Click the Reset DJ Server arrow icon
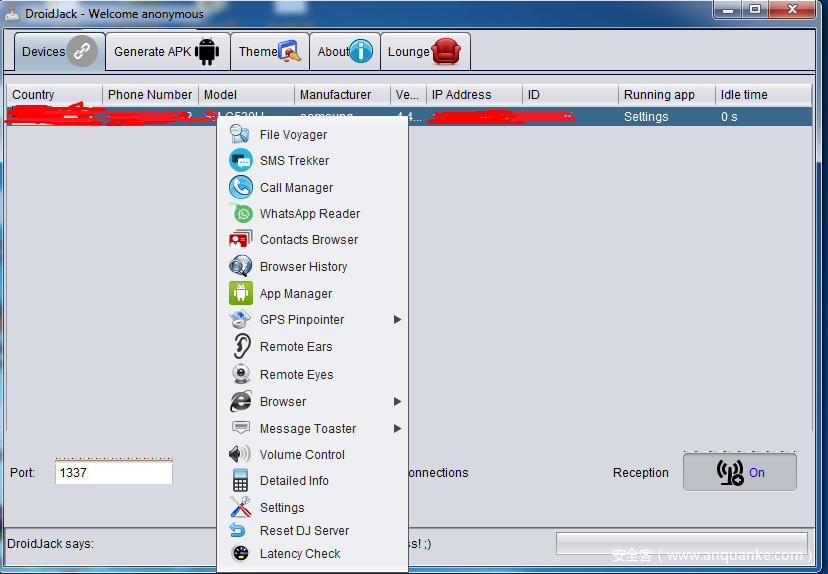This screenshot has width=828, height=574. [237, 530]
